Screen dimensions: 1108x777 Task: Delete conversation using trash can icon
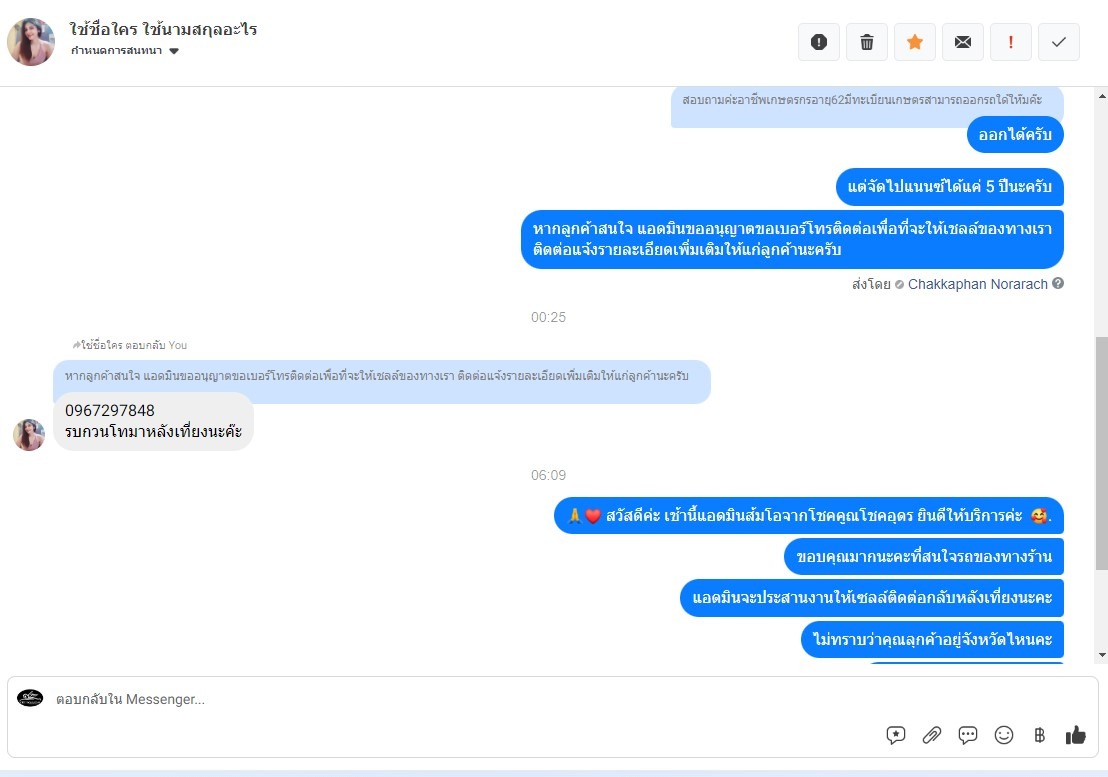click(x=867, y=42)
